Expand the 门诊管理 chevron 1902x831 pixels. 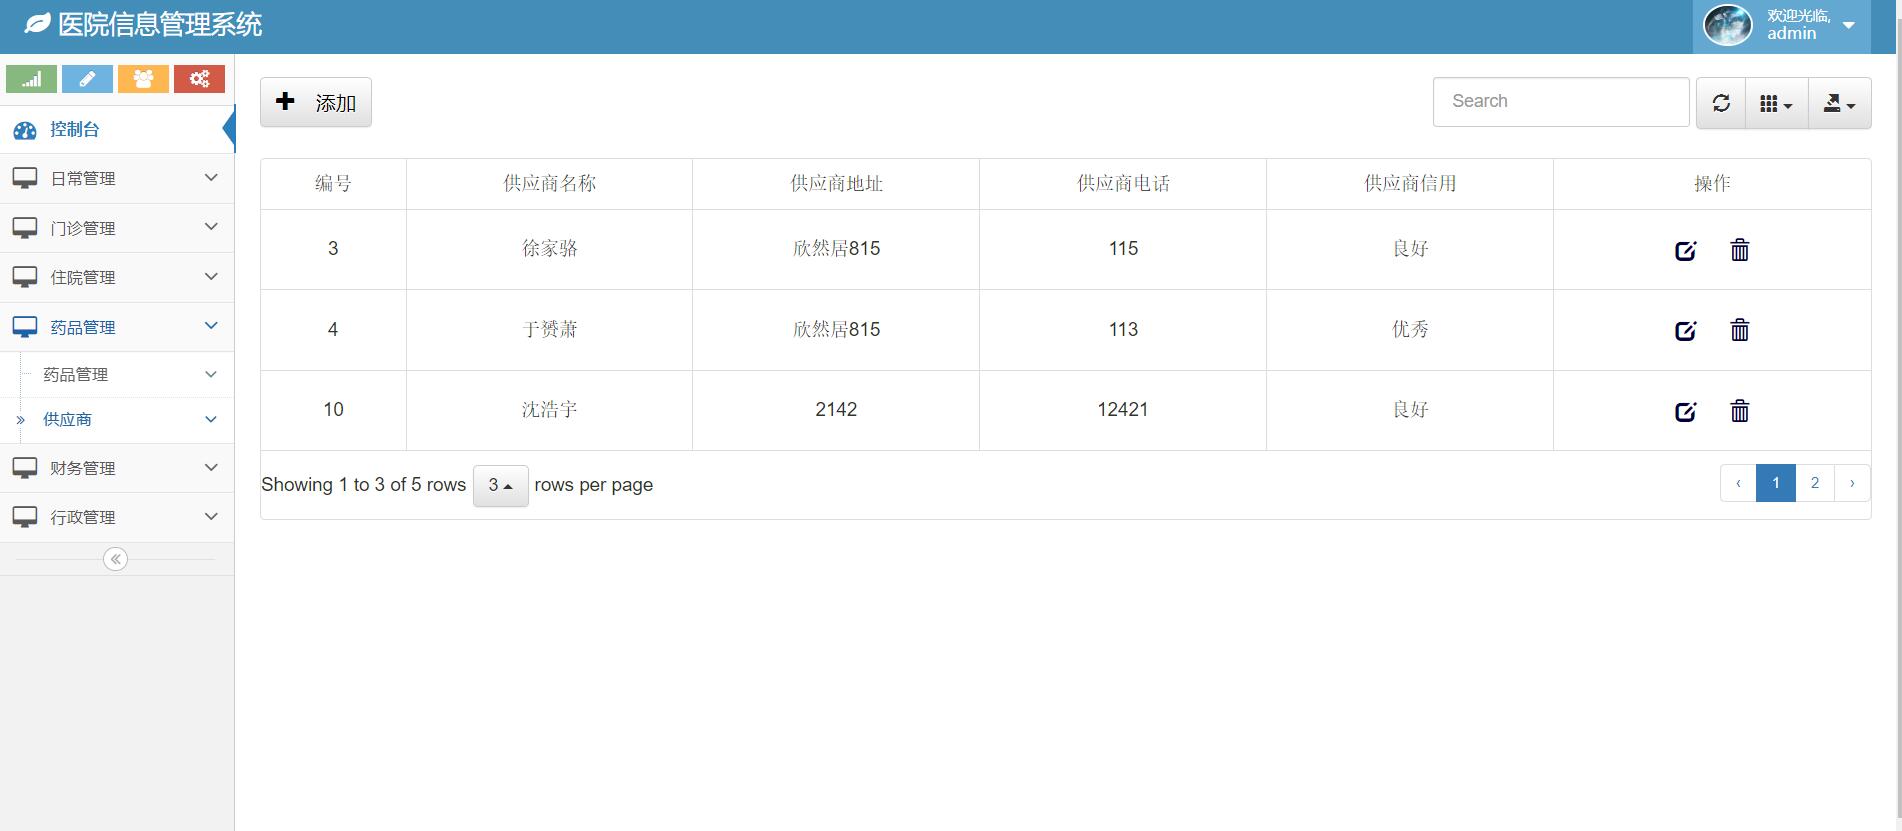click(x=211, y=227)
